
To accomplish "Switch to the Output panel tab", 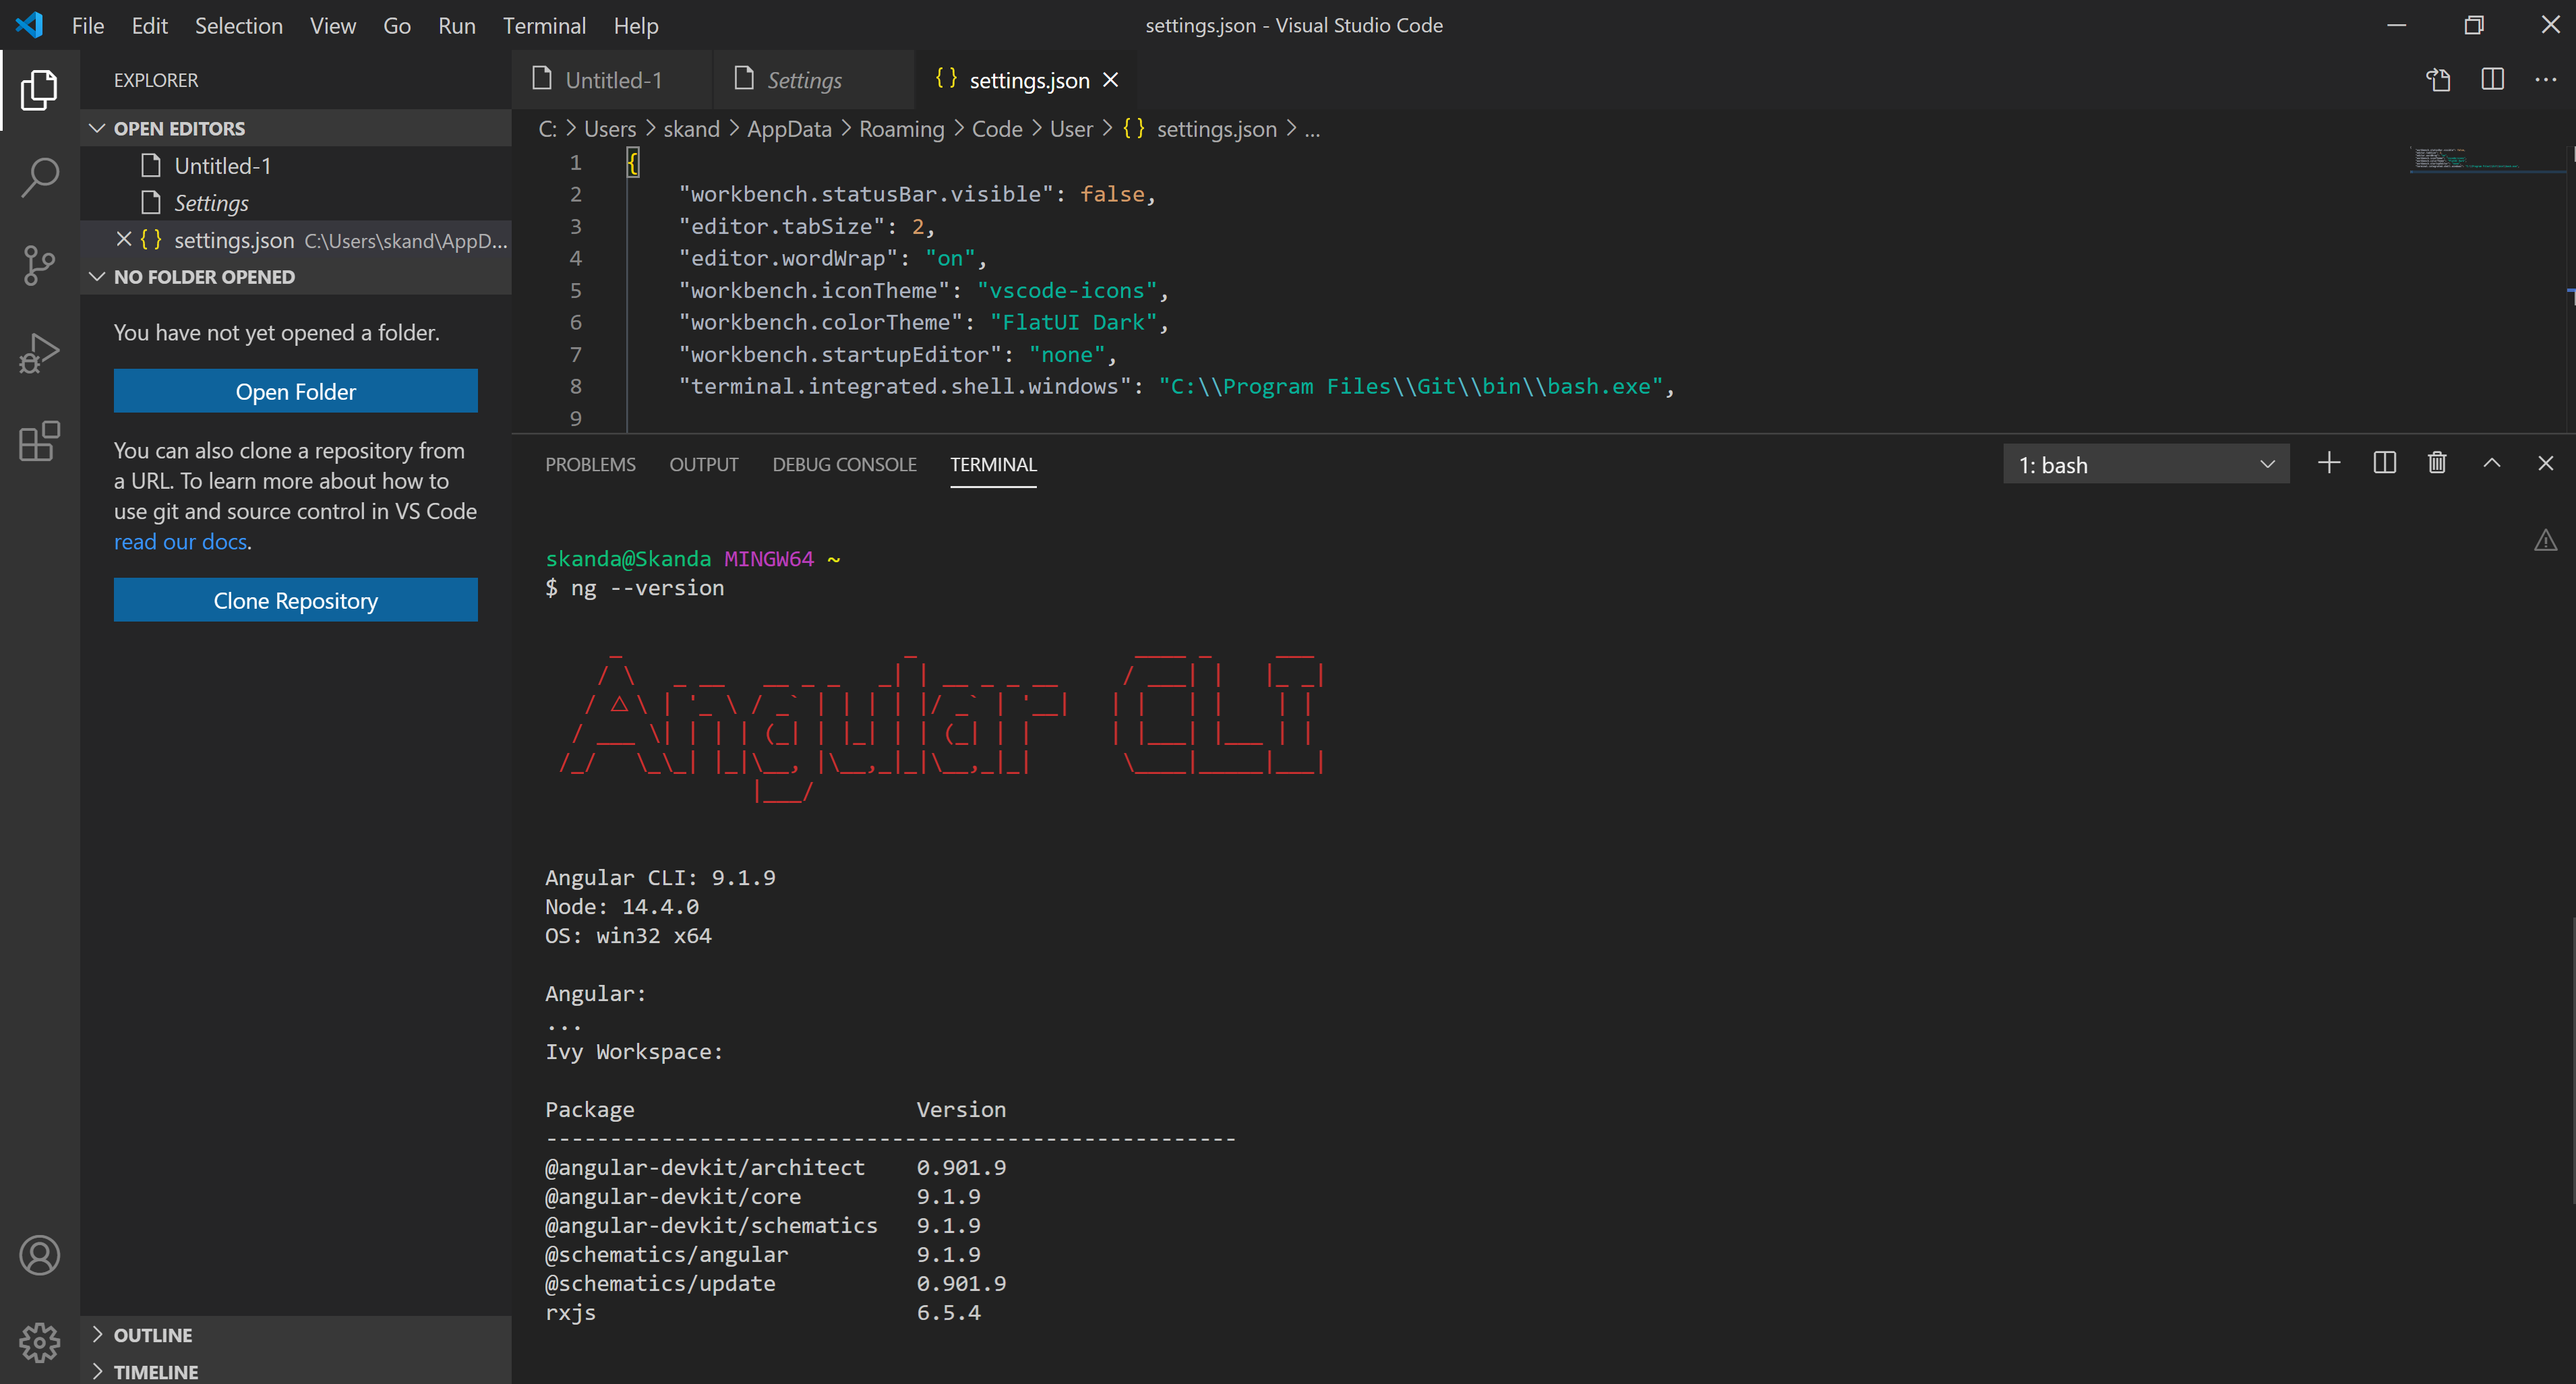I will (704, 465).
